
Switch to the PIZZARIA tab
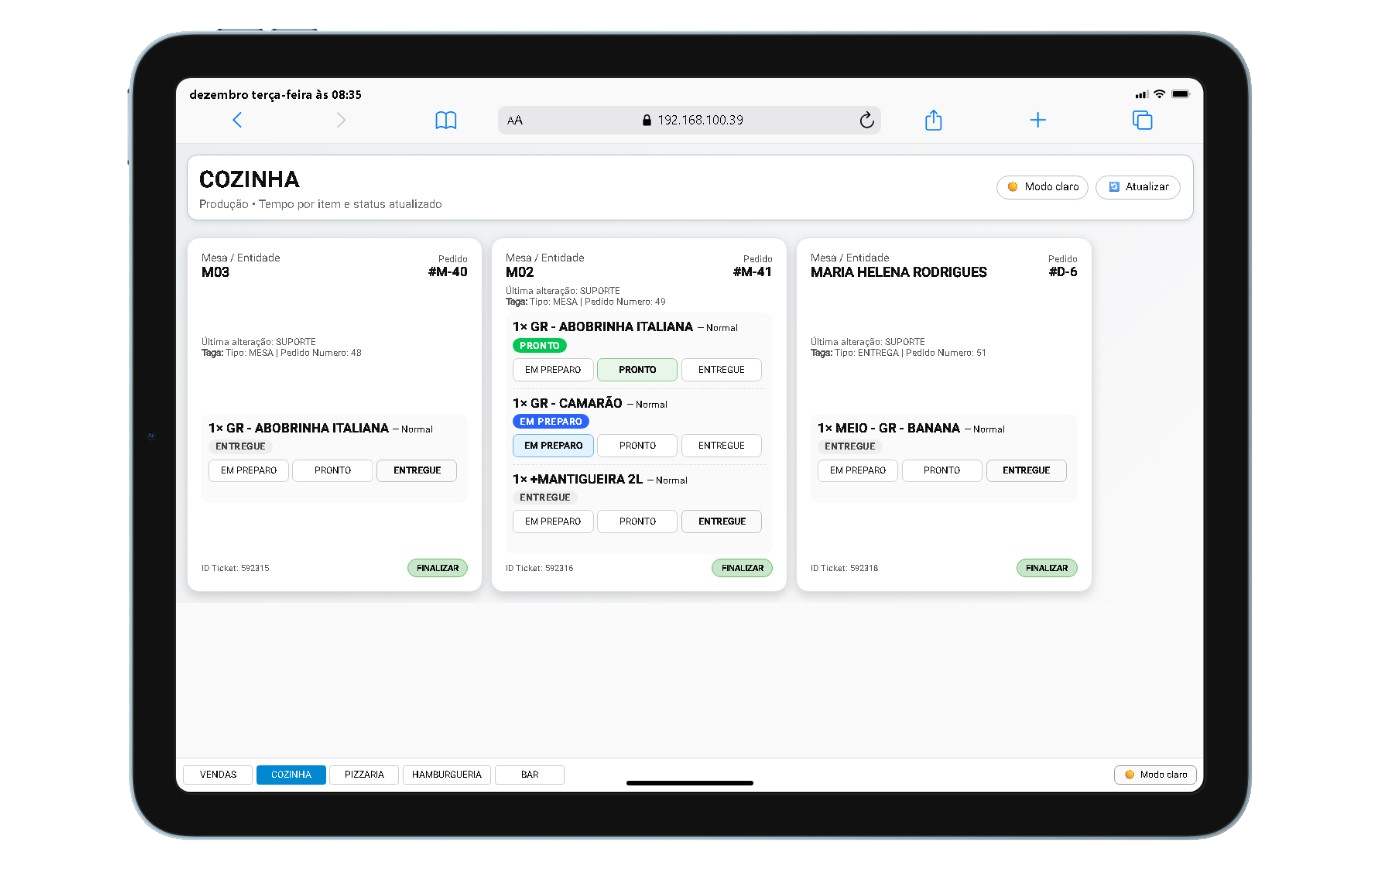pos(364,775)
